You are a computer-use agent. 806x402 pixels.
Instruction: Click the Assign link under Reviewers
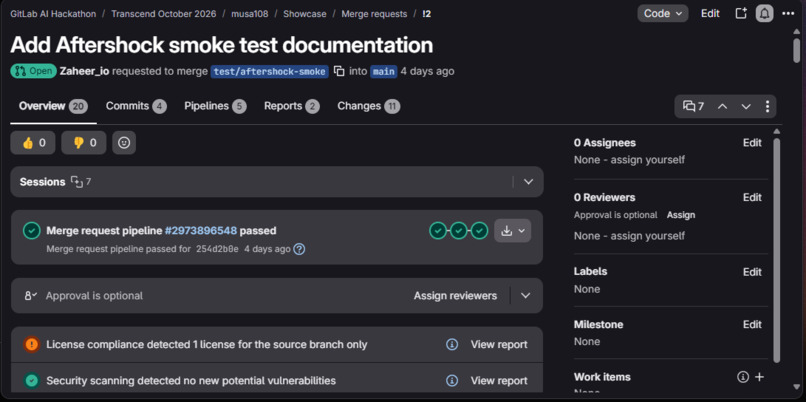pos(681,215)
